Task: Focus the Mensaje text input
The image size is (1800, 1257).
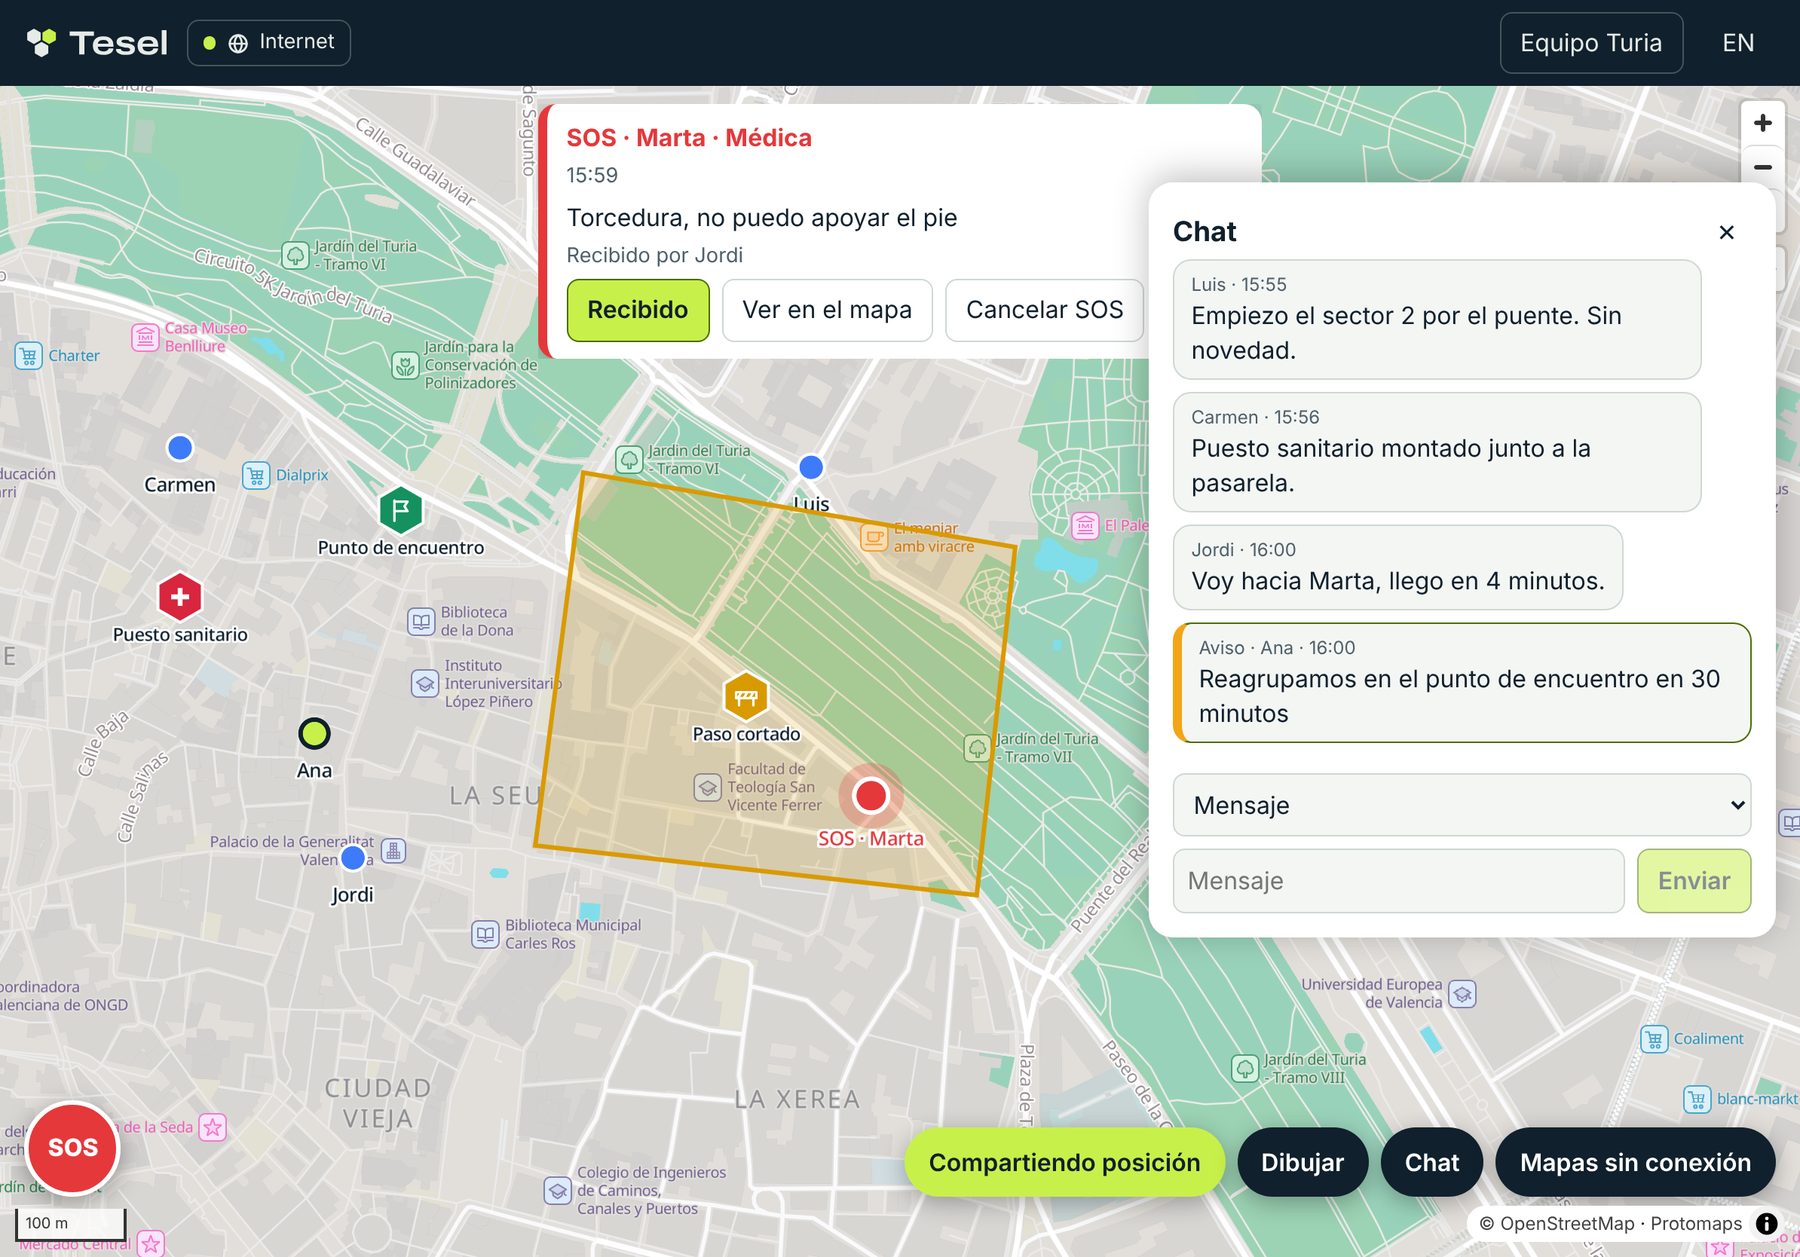Action: pyautogui.click(x=1398, y=881)
